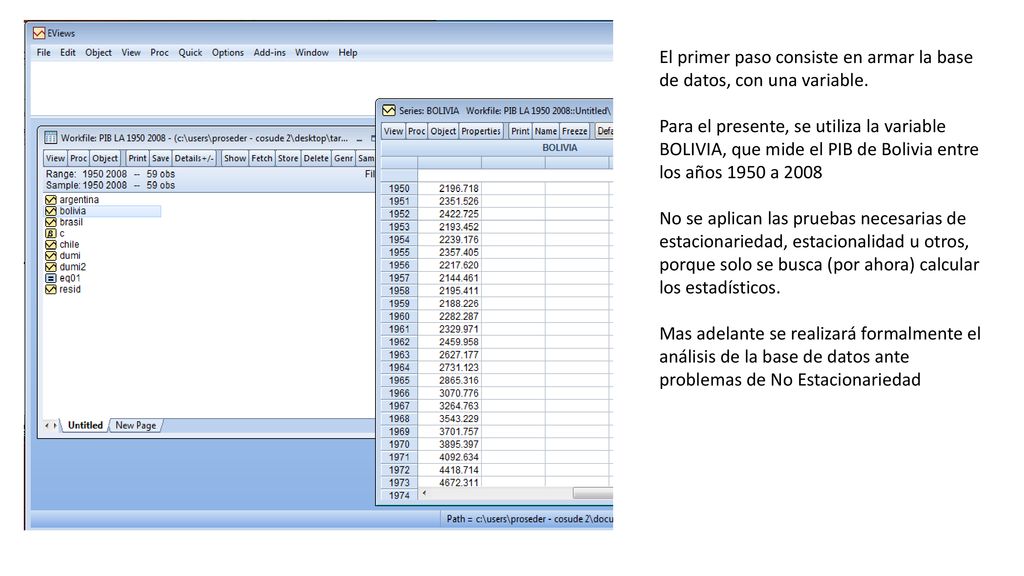Click Save button in Workfile toolbar
This screenshot has height=576, width=1024.
[x=161, y=158]
